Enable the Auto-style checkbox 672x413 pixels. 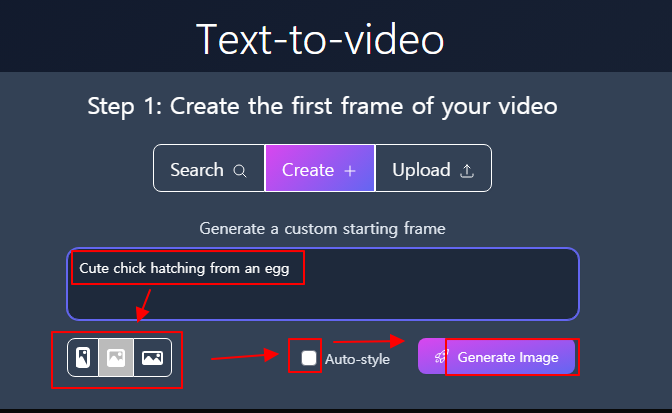click(309, 358)
